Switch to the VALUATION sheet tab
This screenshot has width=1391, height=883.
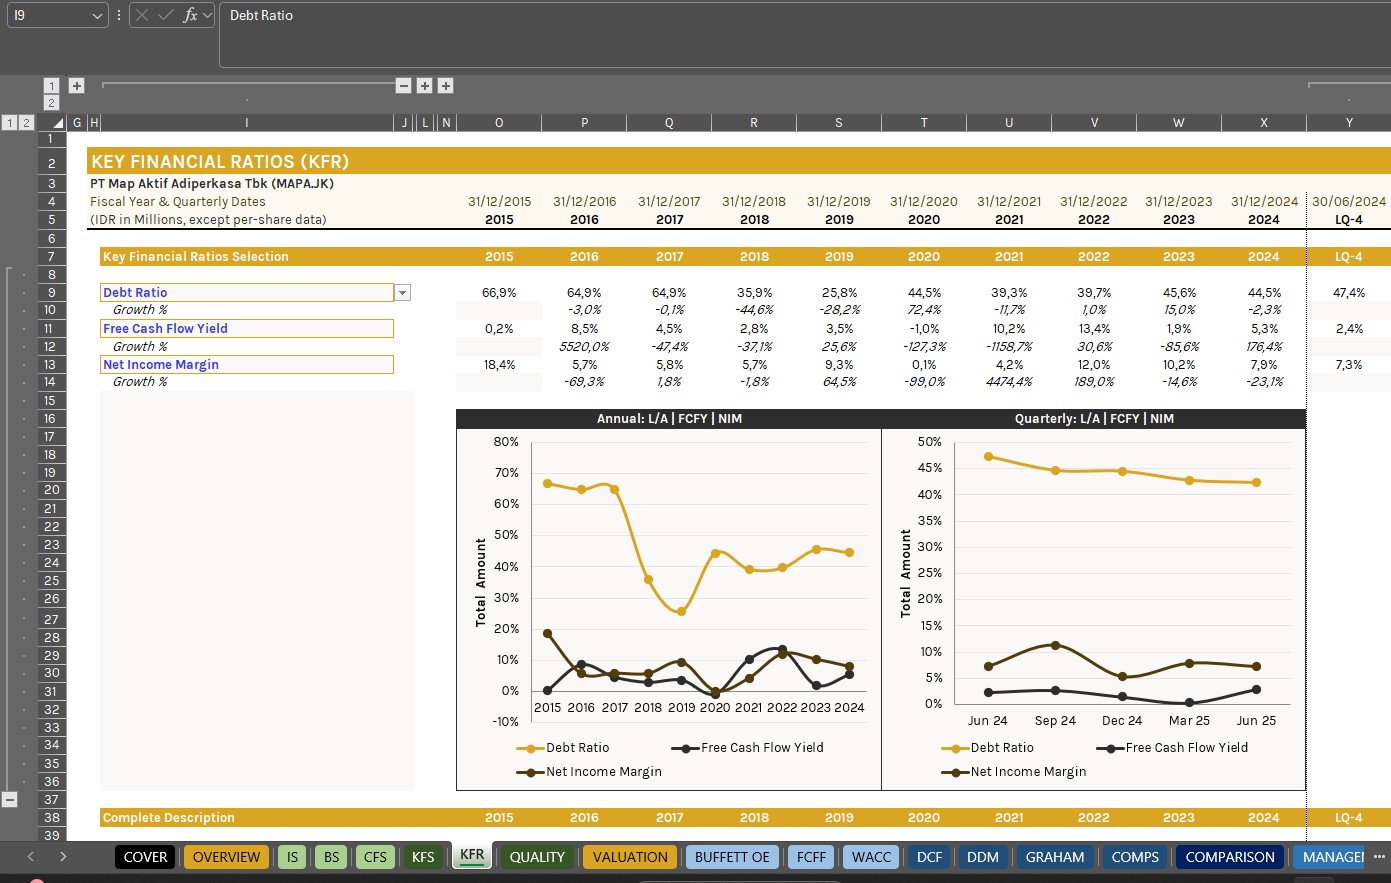[x=629, y=857]
